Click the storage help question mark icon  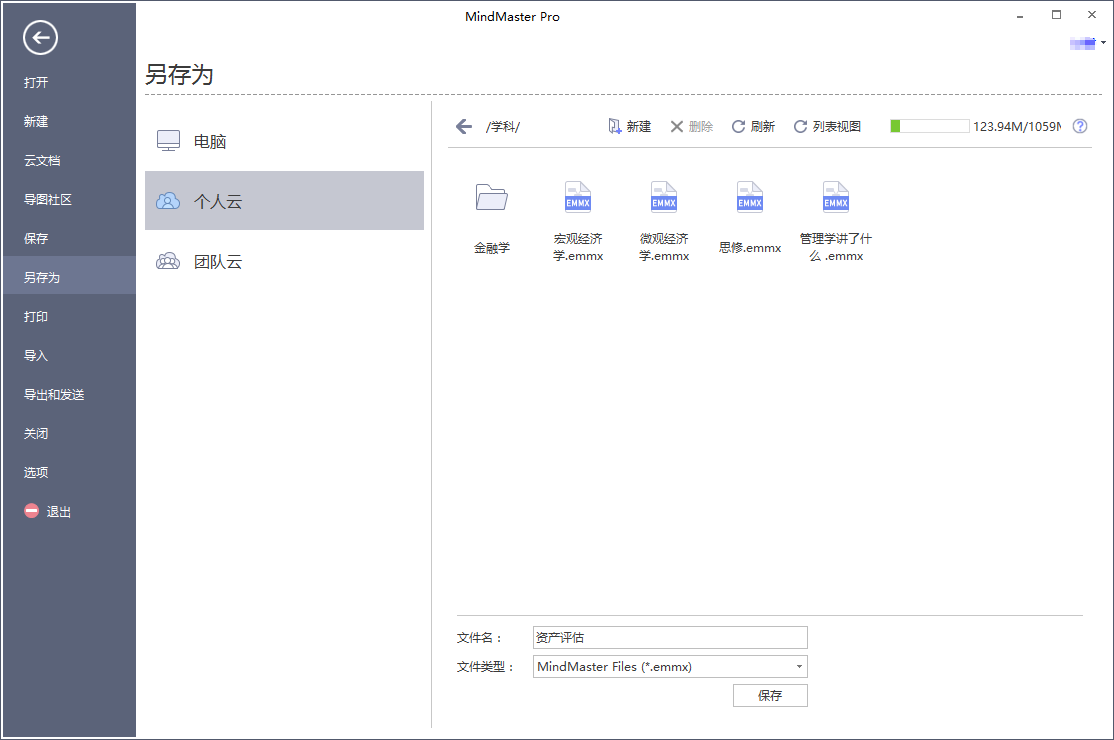pyautogui.click(x=1080, y=126)
